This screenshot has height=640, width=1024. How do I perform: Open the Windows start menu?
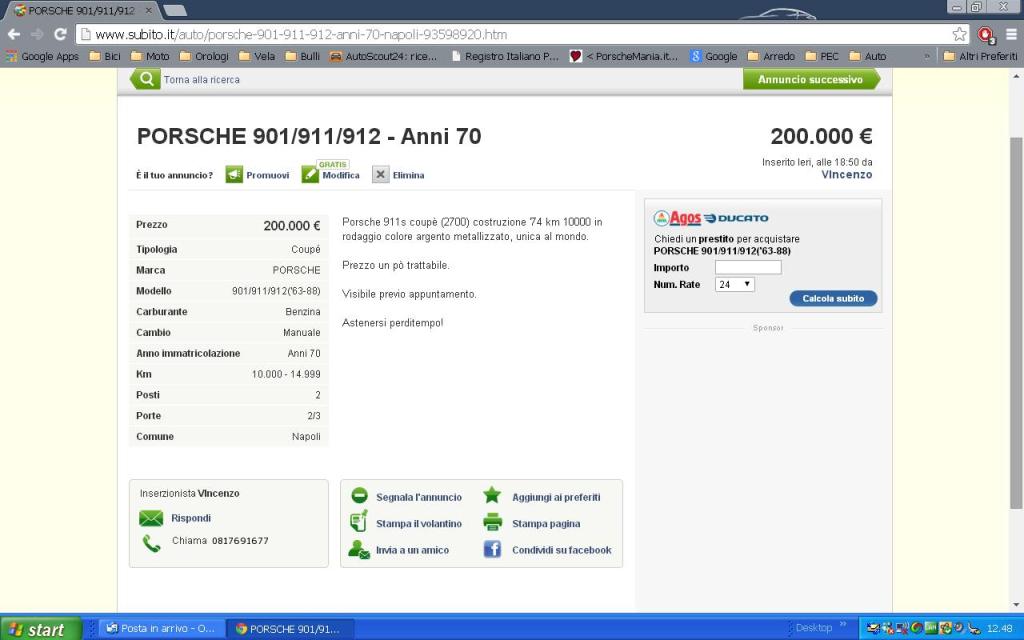click(40, 629)
